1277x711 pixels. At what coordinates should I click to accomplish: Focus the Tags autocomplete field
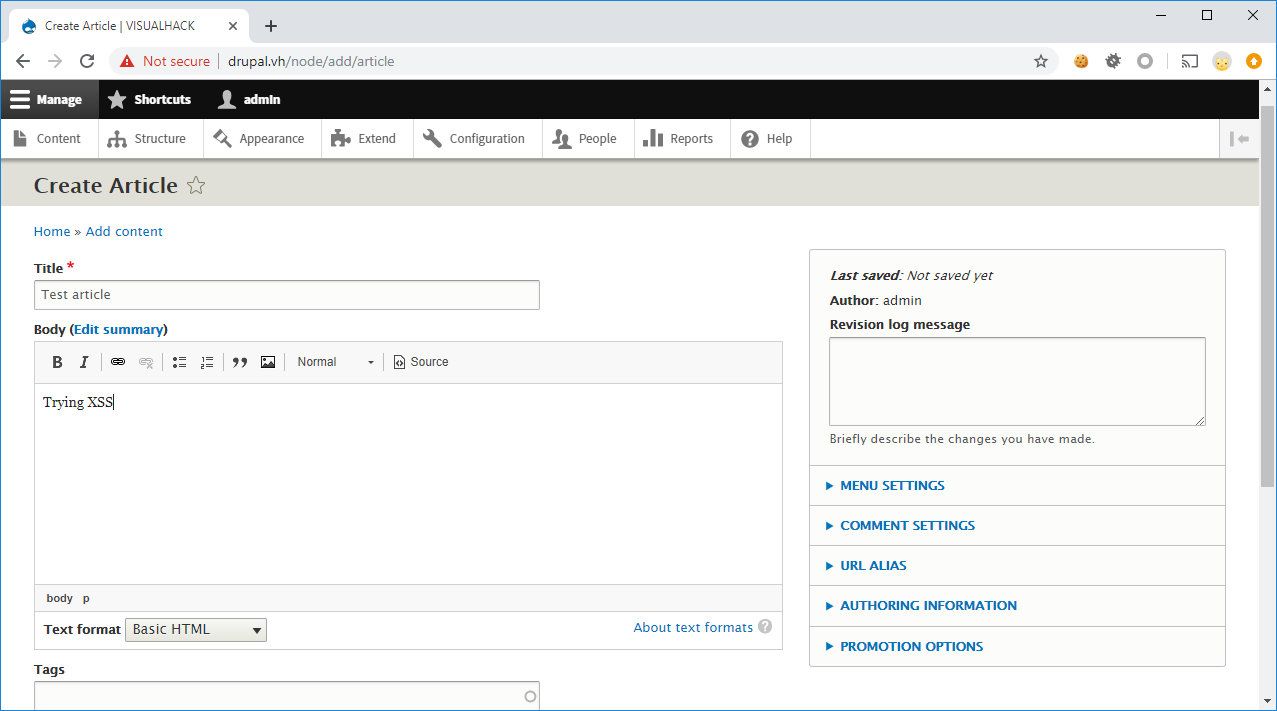pyautogui.click(x=287, y=696)
